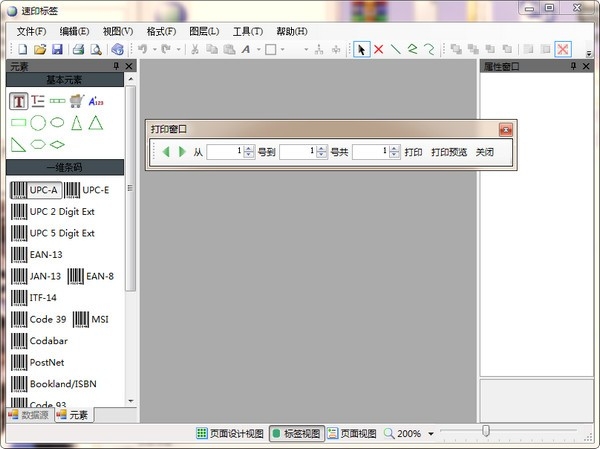Select the text element tool
The image size is (600, 449).
[18, 100]
